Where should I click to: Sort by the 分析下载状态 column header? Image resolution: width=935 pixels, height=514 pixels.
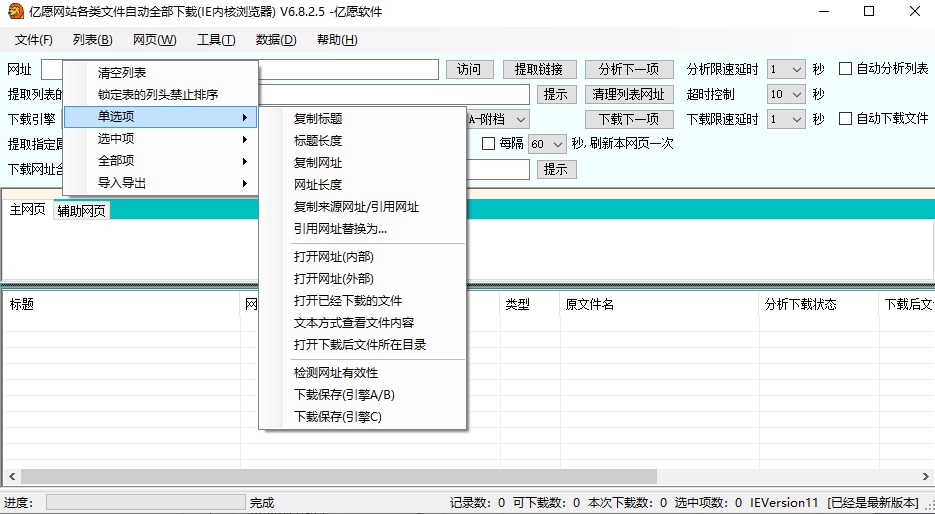(818, 305)
